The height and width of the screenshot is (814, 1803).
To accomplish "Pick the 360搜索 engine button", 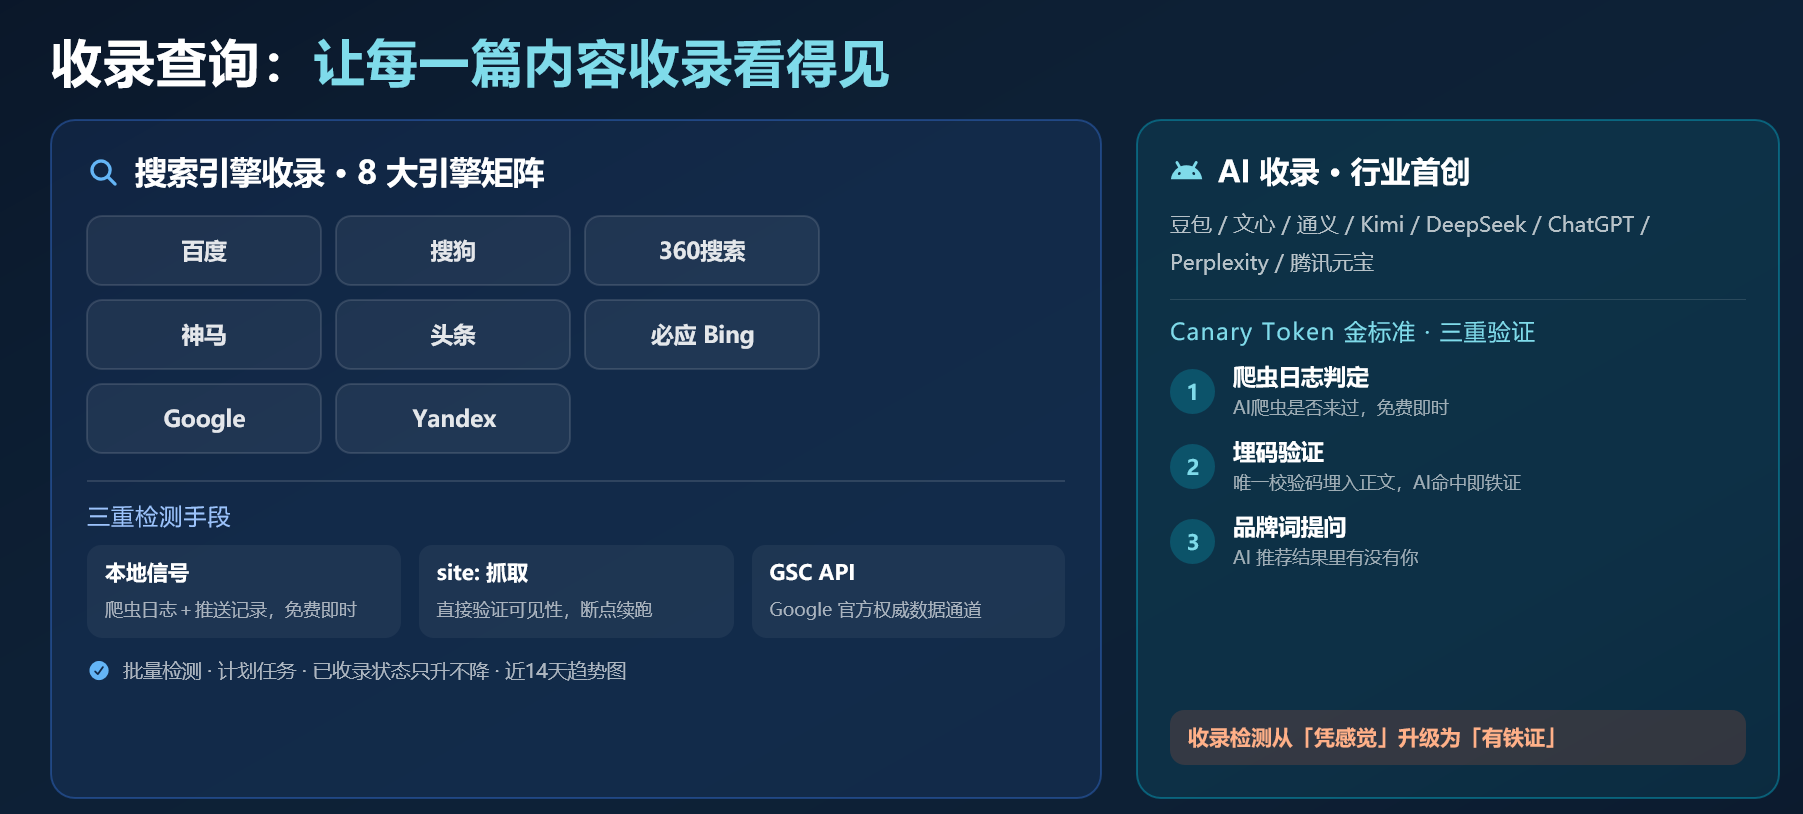I will pos(702,251).
